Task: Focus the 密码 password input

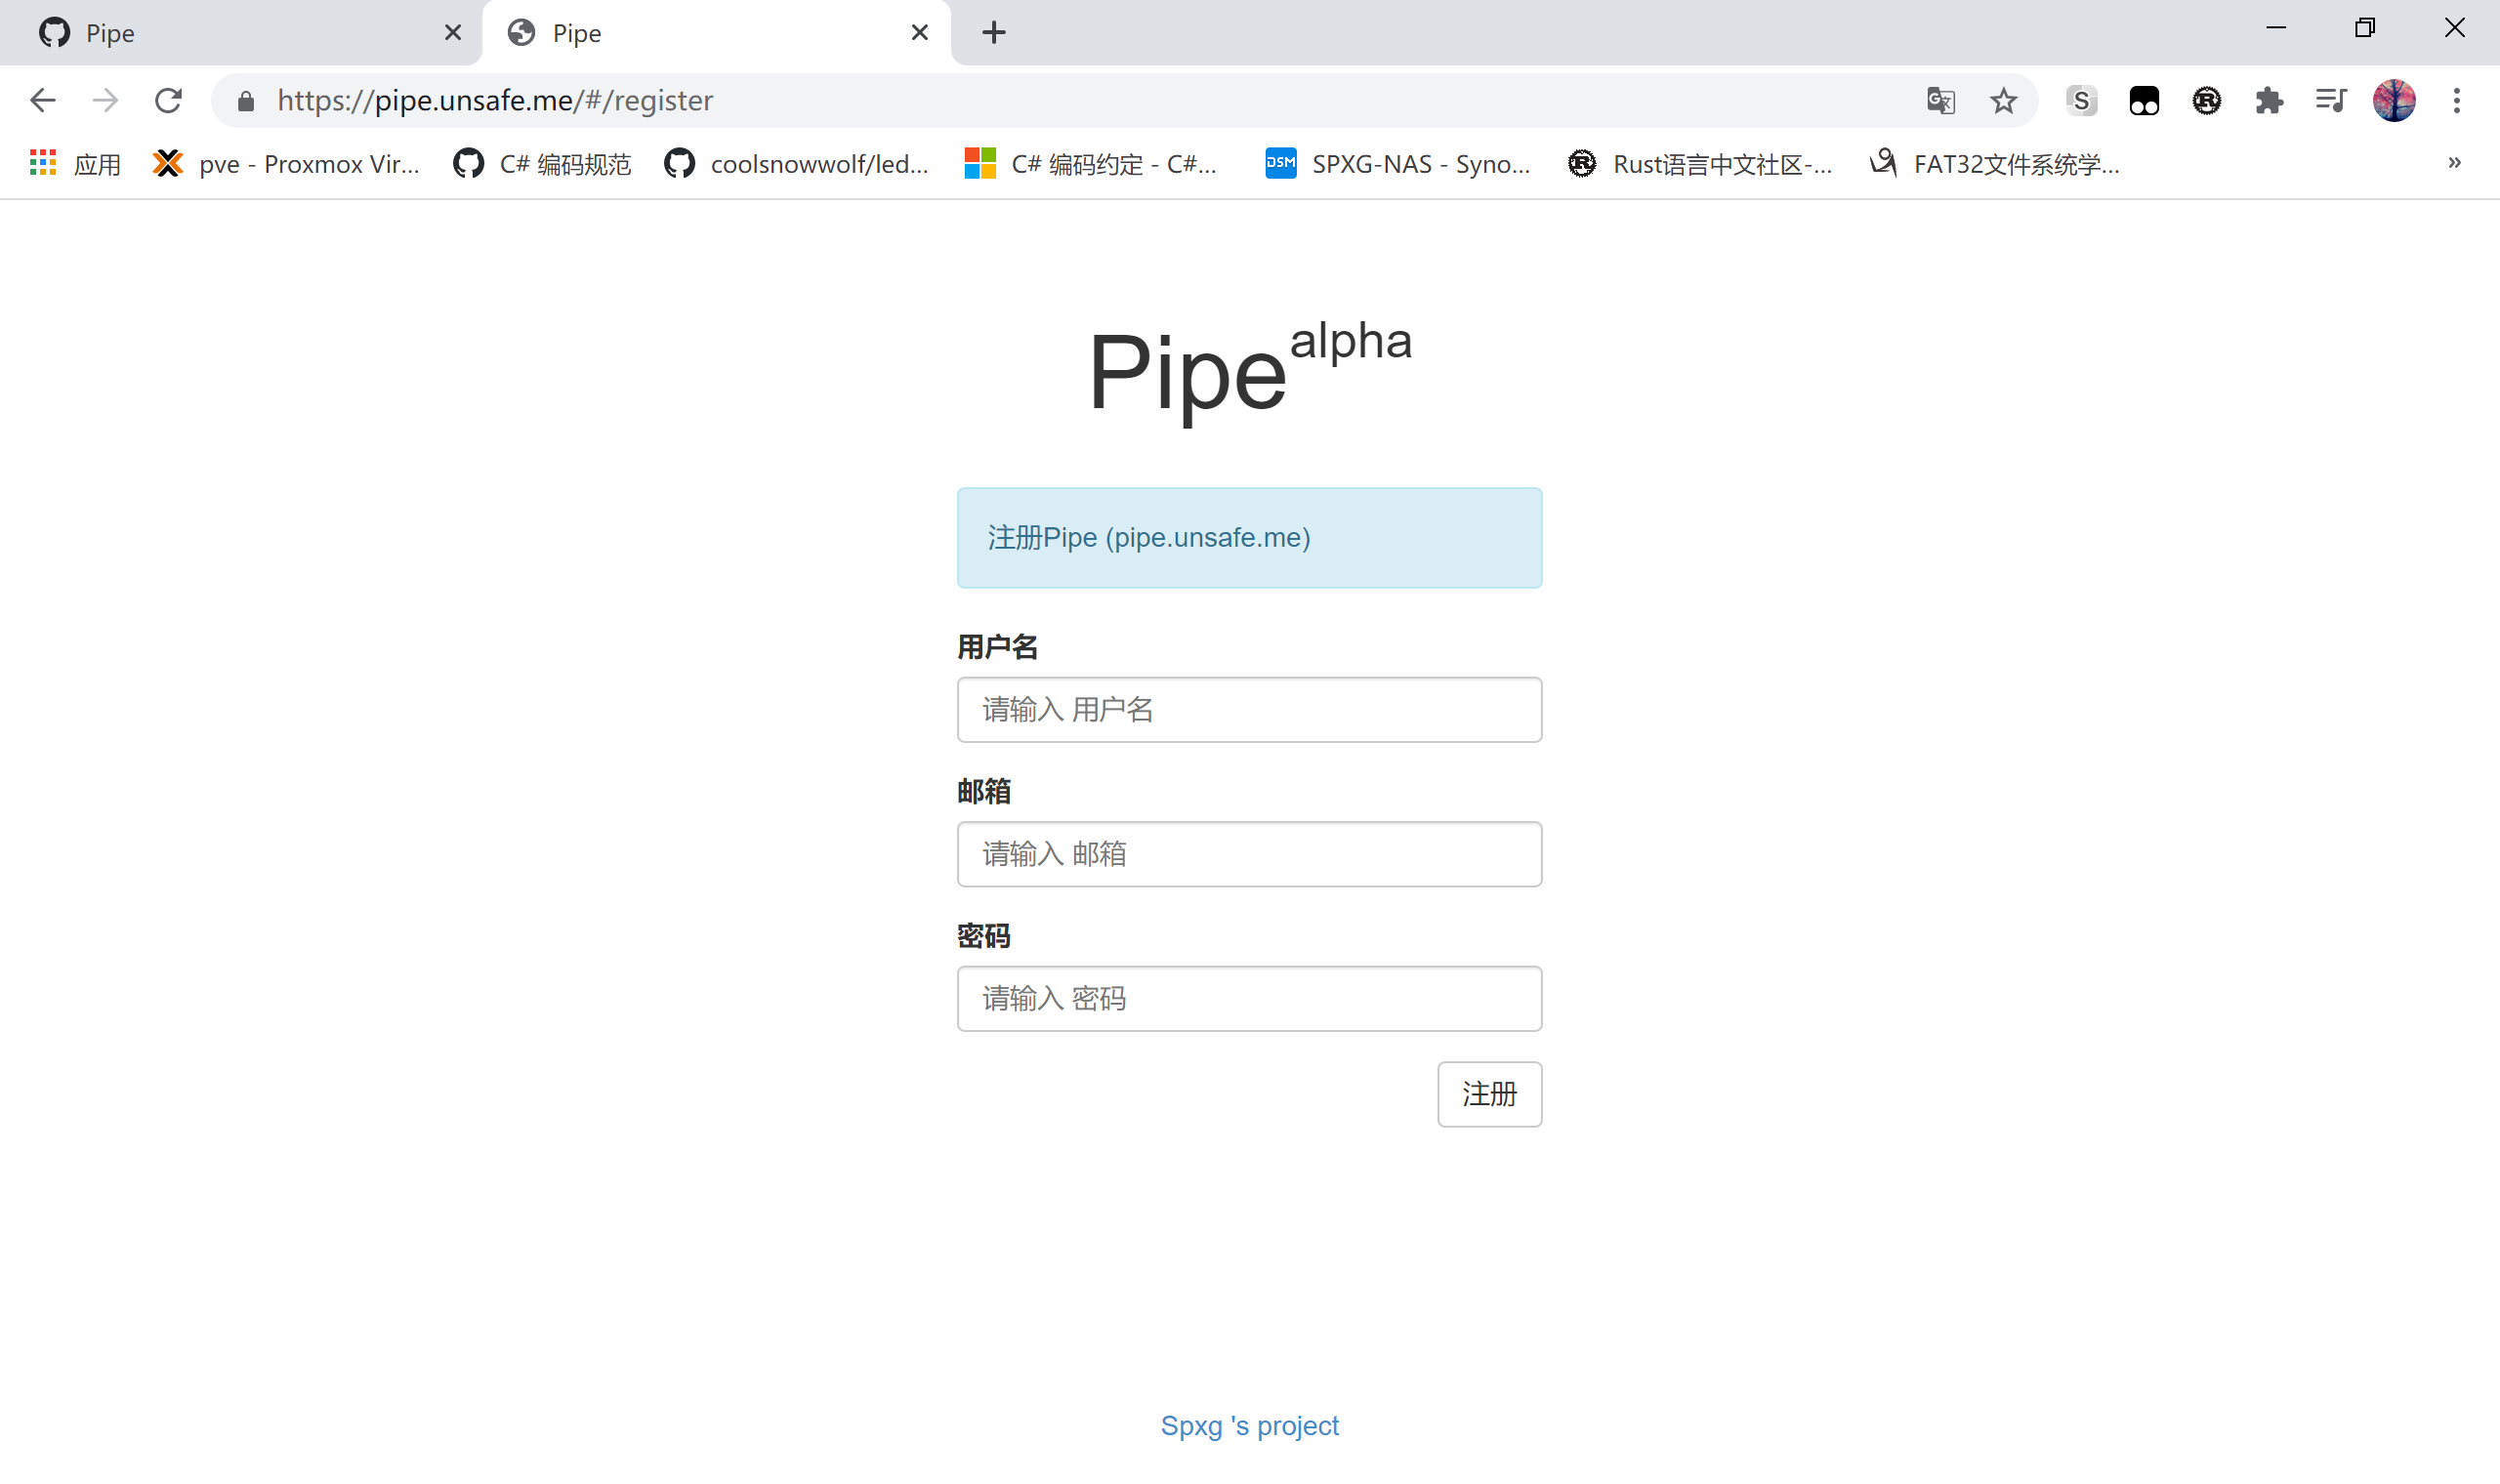Action: pyautogui.click(x=1249, y=998)
